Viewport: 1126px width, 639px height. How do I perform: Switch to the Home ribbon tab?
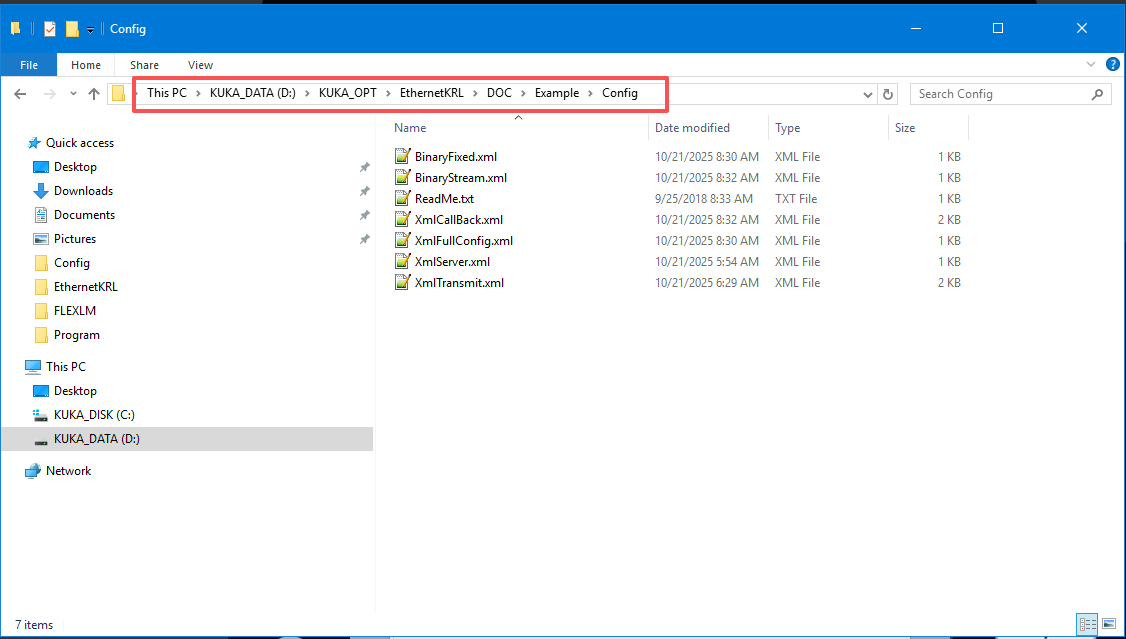pyautogui.click(x=85, y=65)
